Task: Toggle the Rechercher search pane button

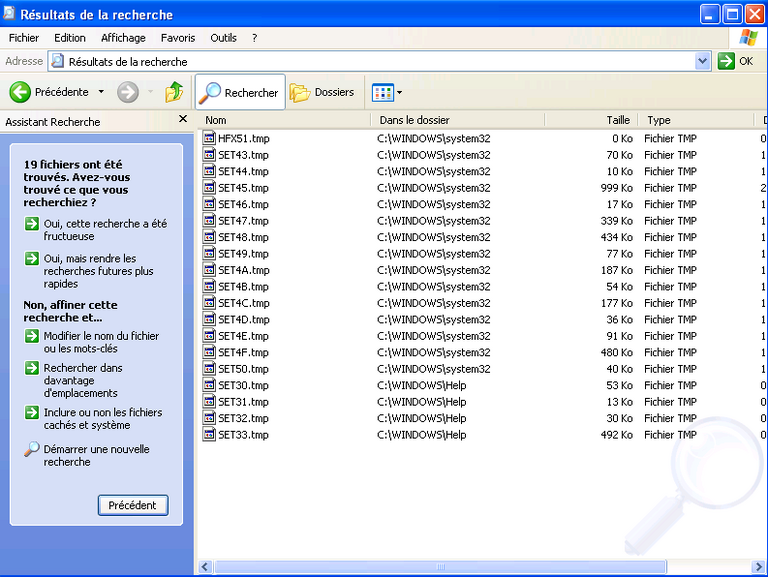Action: [x=240, y=92]
